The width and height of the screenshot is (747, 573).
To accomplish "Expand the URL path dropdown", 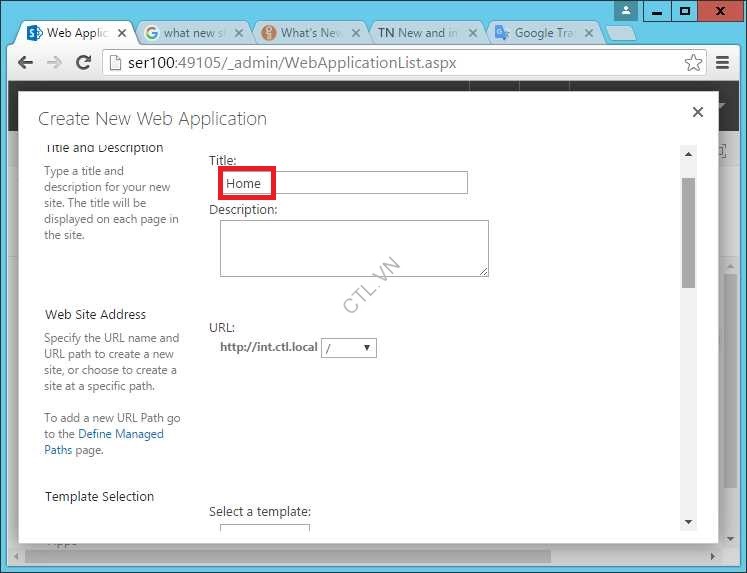I will (x=349, y=348).
